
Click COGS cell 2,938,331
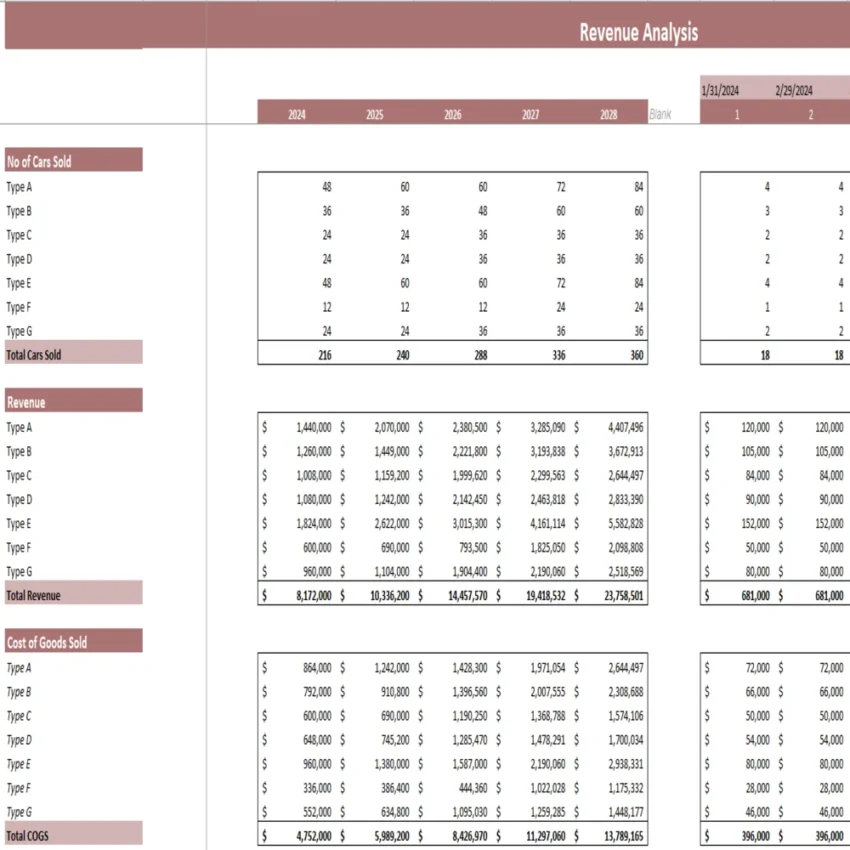pyautogui.click(x=626, y=764)
